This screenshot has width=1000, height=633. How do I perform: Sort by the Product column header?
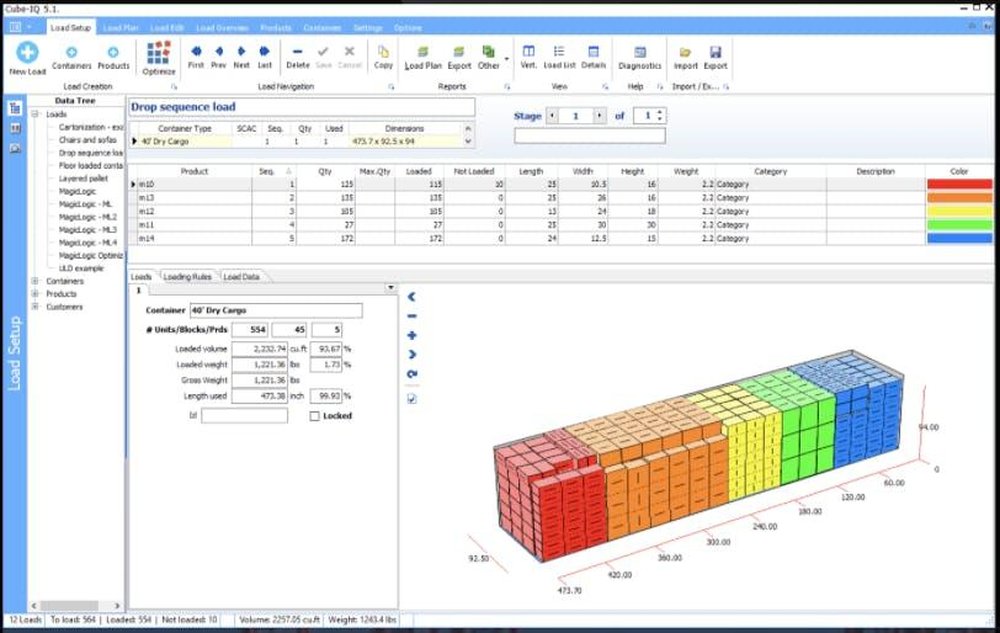pyautogui.click(x=194, y=171)
